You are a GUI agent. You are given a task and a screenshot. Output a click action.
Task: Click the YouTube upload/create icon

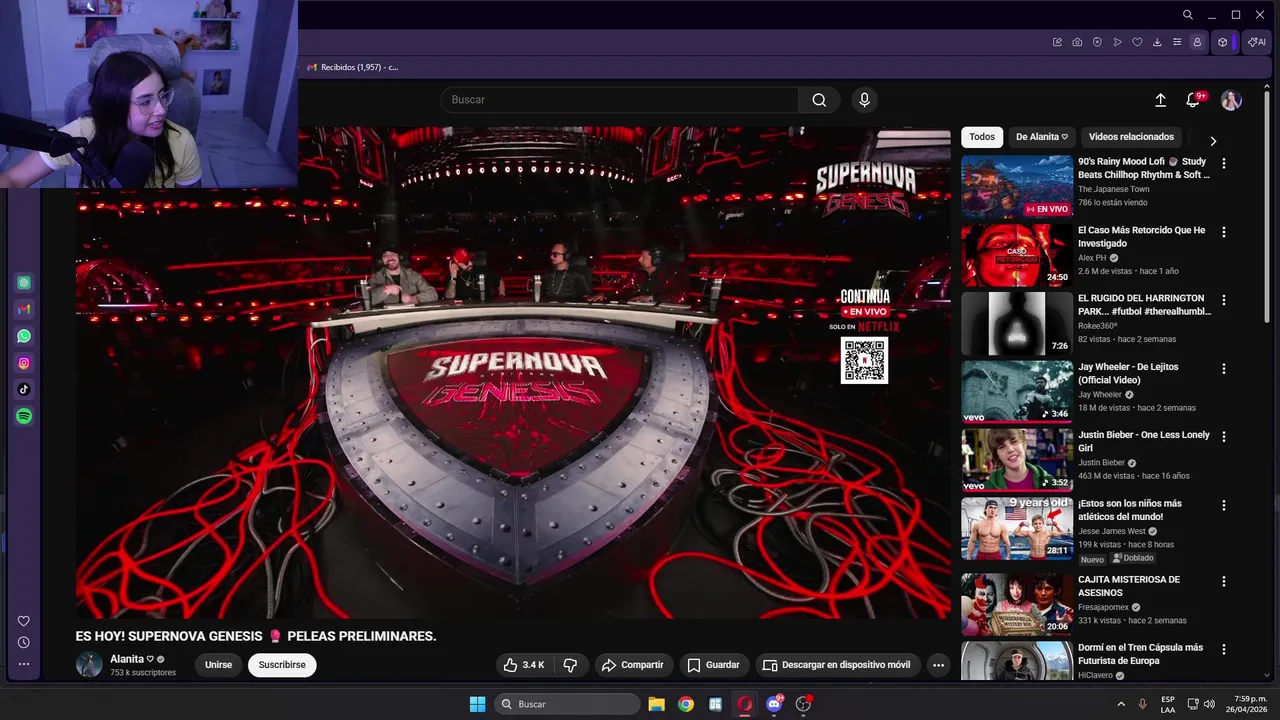coord(1160,100)
